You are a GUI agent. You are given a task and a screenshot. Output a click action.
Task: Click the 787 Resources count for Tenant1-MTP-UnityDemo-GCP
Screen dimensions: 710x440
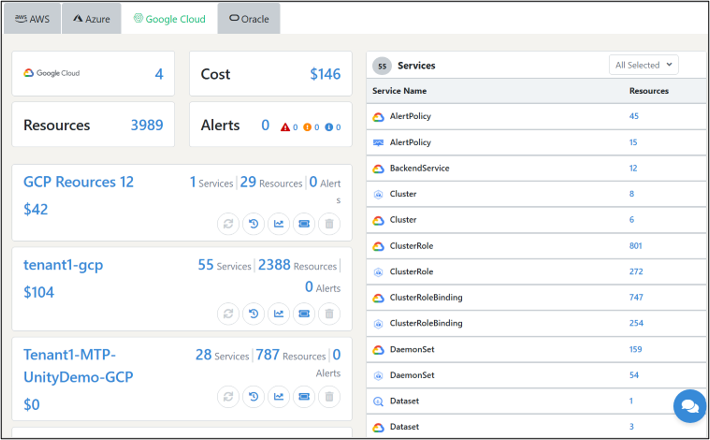point(267,354)
